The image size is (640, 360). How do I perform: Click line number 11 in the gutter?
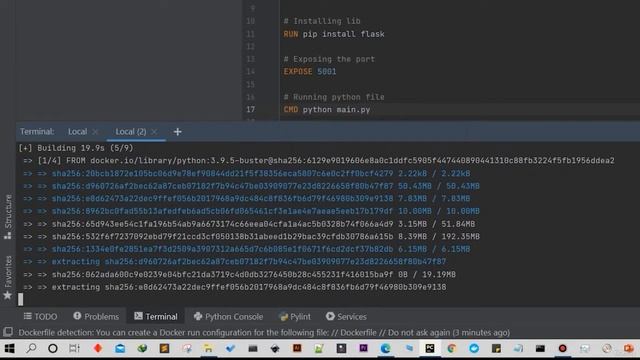coord(250,34)
